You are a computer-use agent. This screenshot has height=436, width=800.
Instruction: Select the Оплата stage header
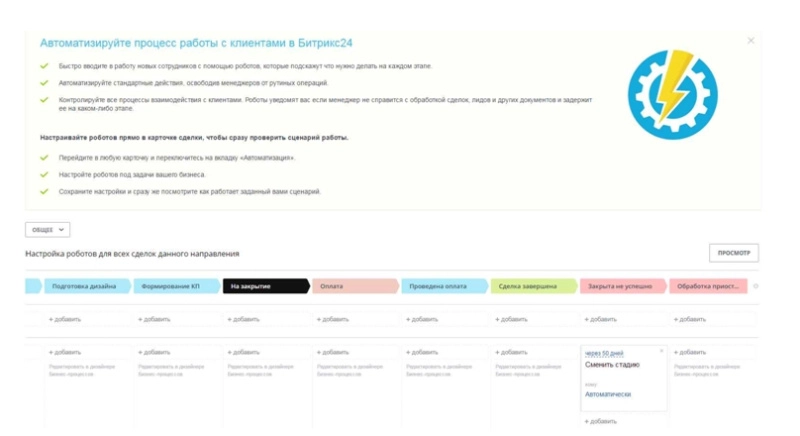353,286
